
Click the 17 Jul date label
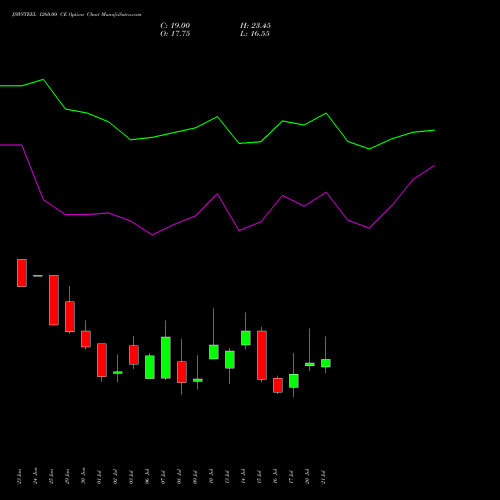pos(291,477)
